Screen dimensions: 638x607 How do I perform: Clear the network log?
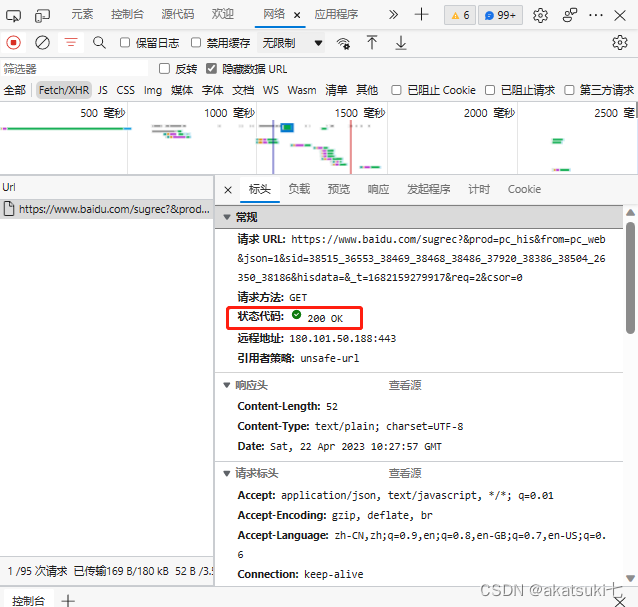click(x=42, y=42)
